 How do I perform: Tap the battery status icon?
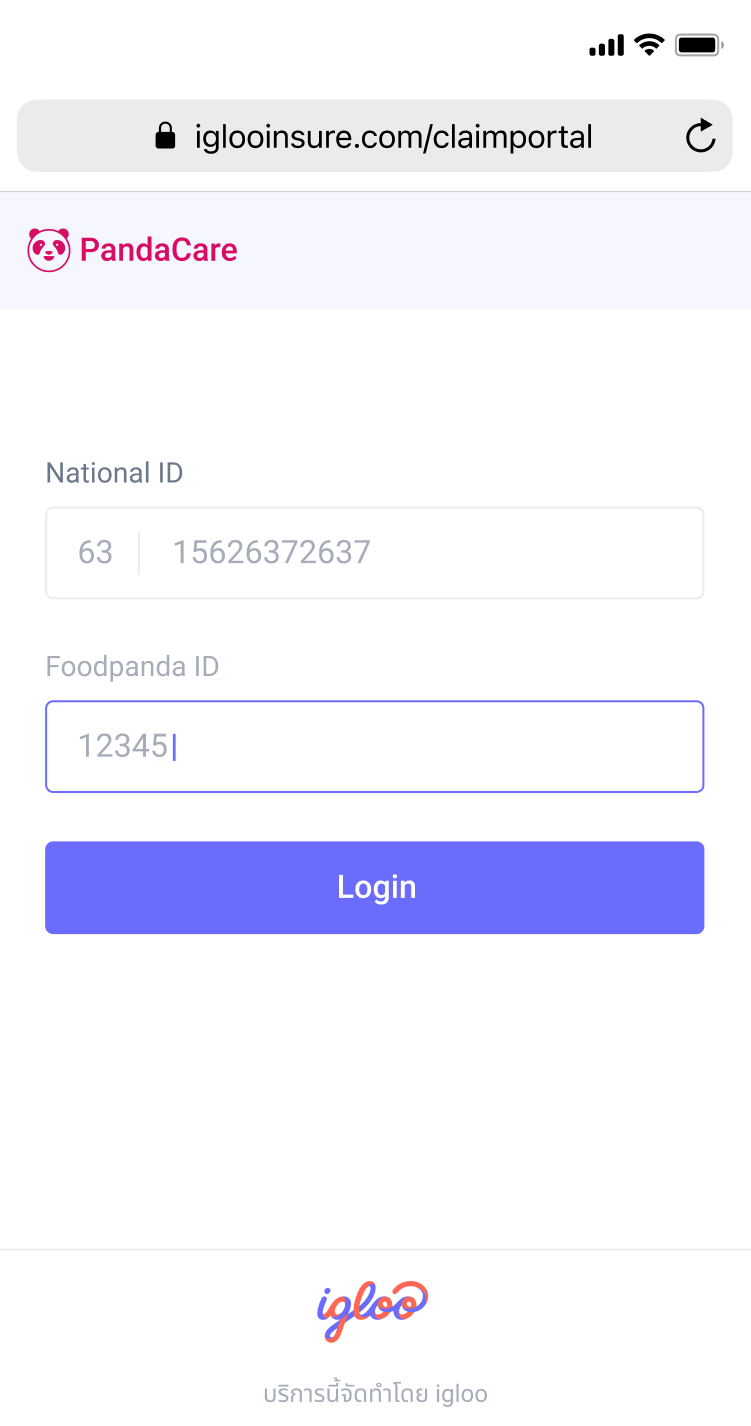[699, 45]
